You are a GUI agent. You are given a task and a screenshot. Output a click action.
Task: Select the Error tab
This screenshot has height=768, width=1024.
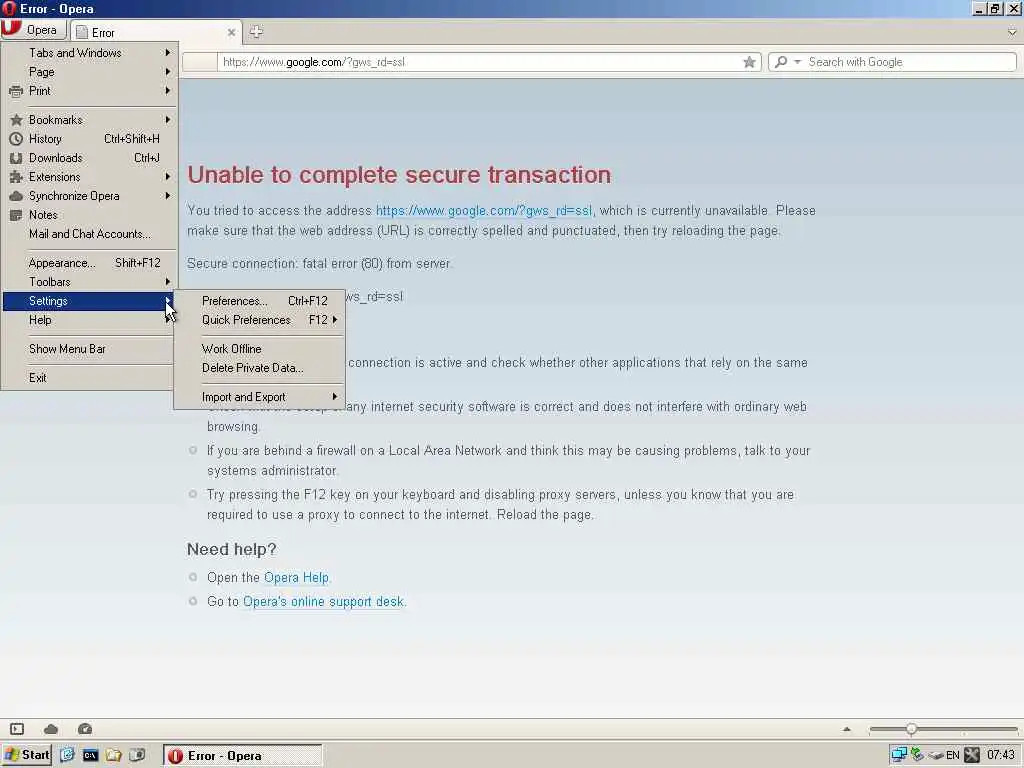[x=155, y=32]
